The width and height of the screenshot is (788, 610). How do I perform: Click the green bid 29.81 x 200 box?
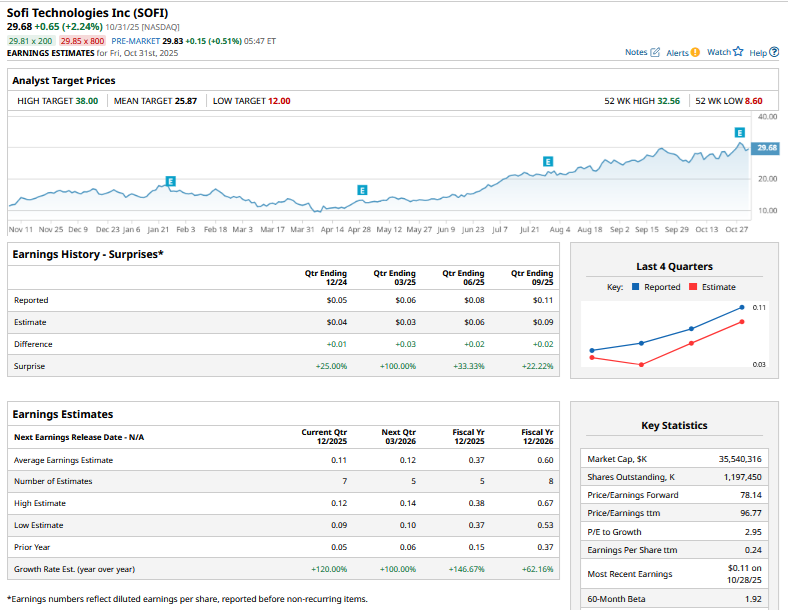click(30, 41)
